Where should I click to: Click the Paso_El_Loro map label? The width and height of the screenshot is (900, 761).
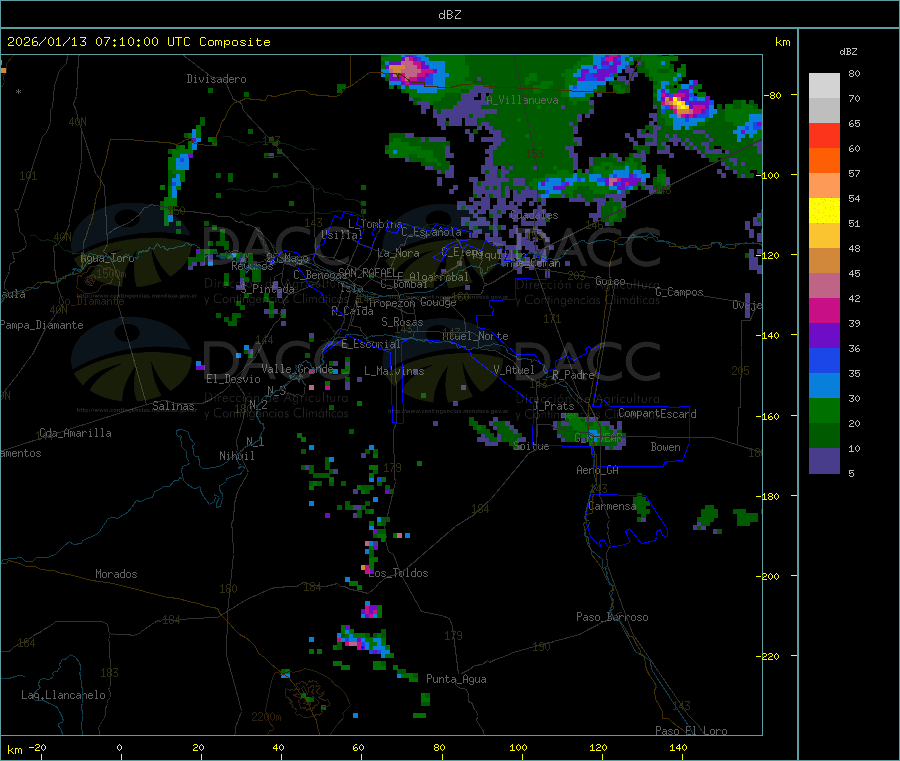pos(691,731)
